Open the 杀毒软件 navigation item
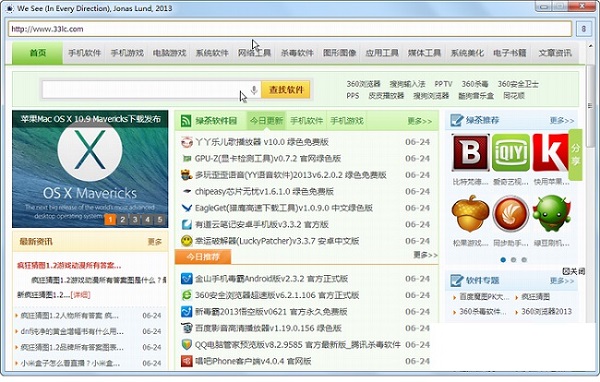The width and height of the screenshot is (600, 382). coord(297,53)
